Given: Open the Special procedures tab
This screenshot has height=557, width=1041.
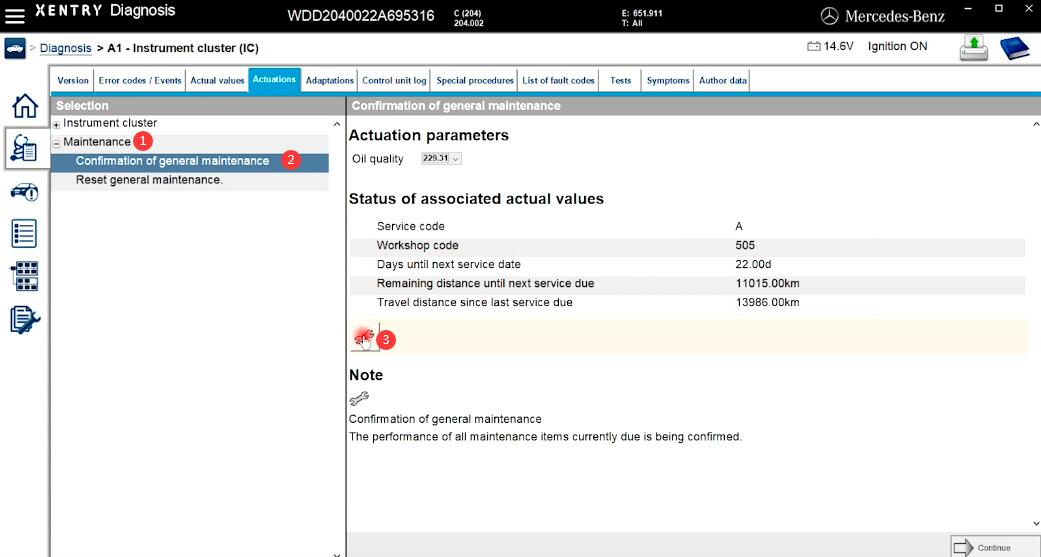Looking at the screenshot, I should pyautogui.click(x=475, y=80).
